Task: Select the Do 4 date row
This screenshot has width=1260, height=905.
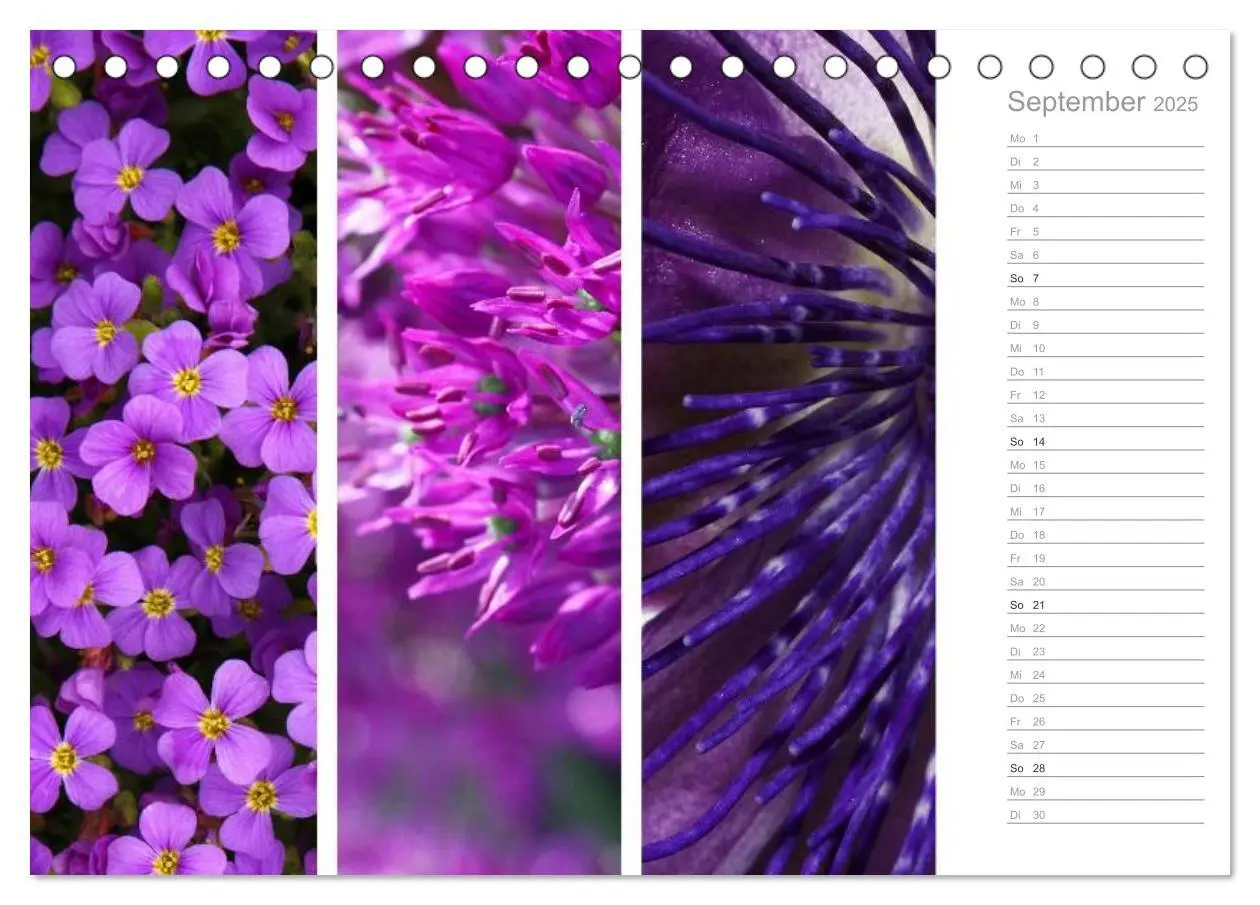Action: click(x=1105, y=208)
